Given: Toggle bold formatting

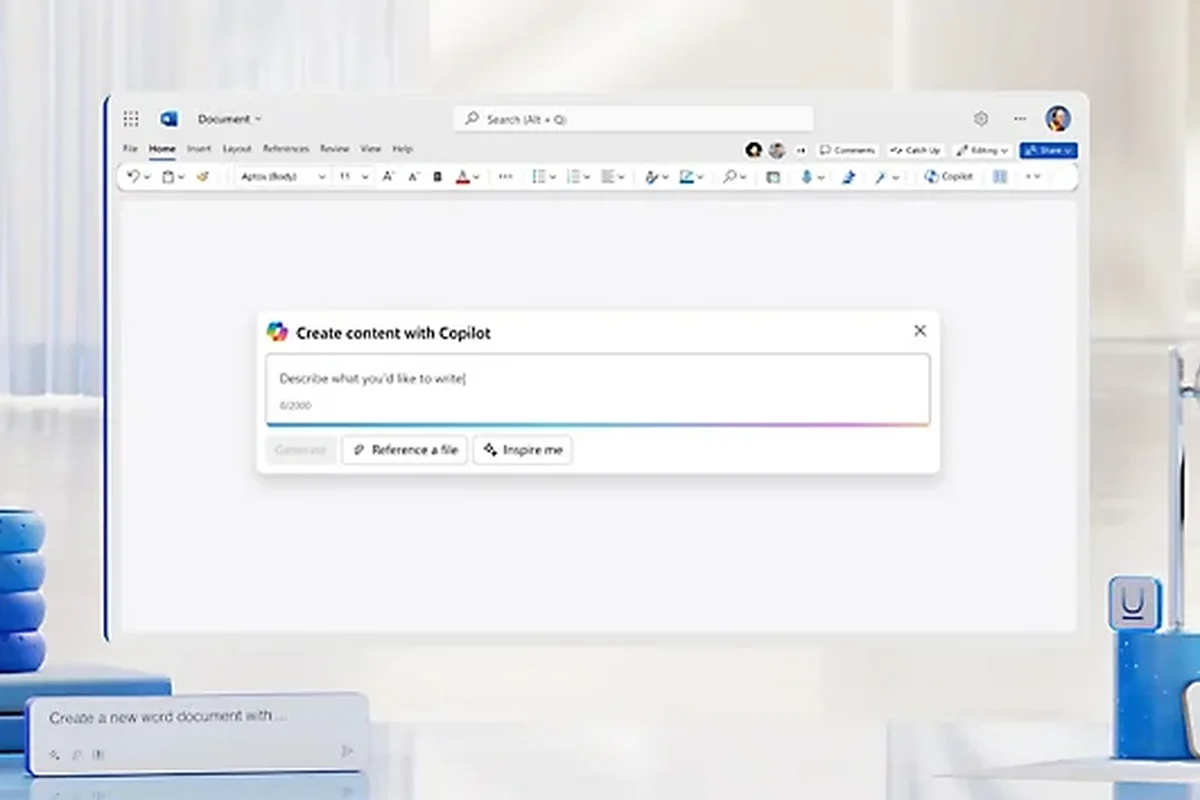Looking at the screenshot, I should (438, 176).
